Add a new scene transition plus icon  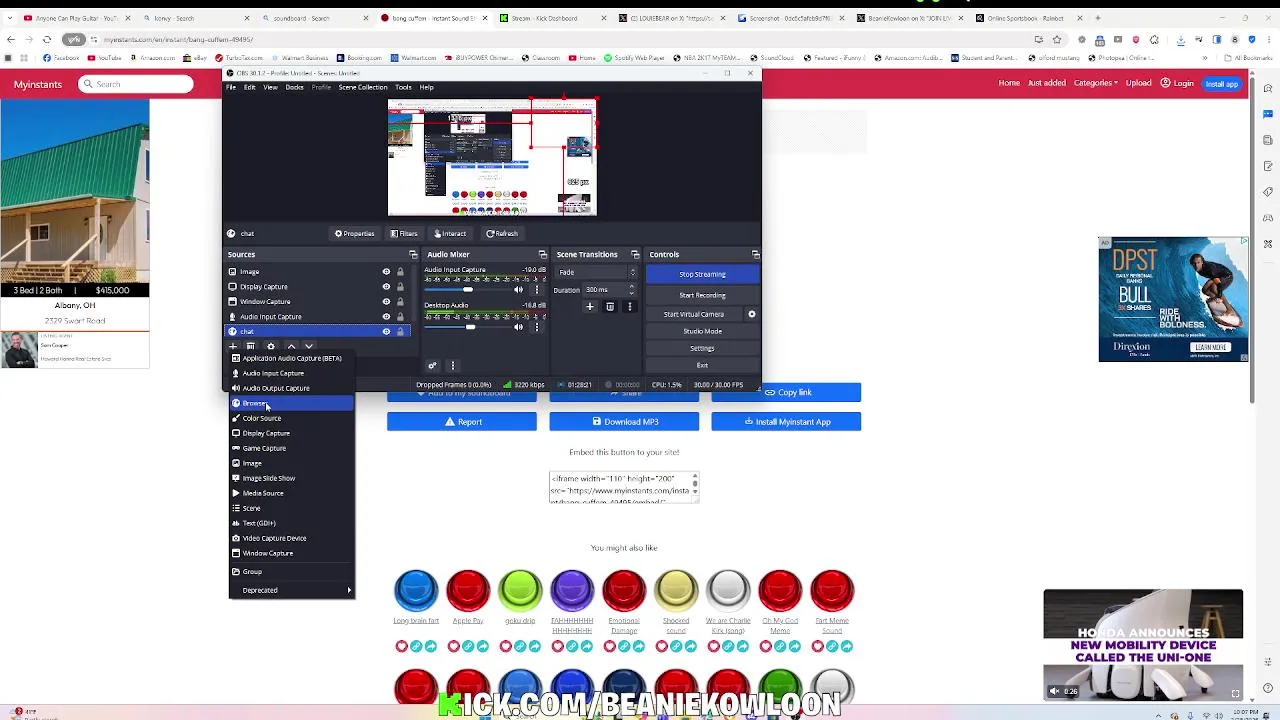(590, 307)
